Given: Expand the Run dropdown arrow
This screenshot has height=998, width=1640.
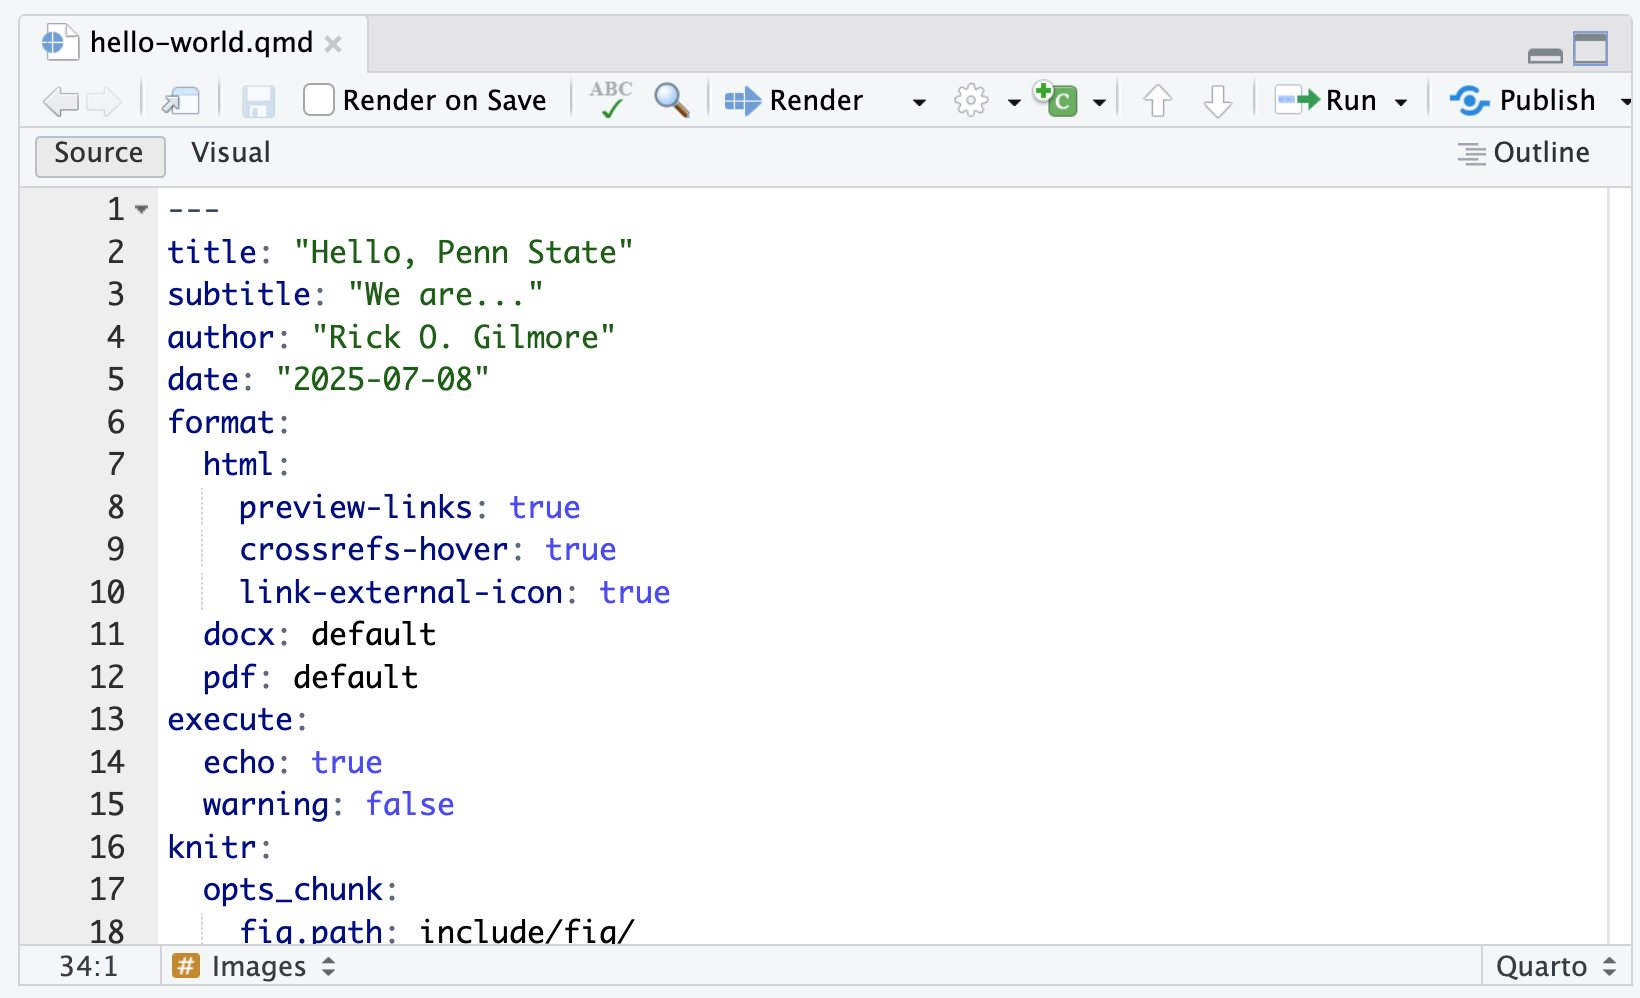Looking at the screenshot, I should (x=1401, y=102).
